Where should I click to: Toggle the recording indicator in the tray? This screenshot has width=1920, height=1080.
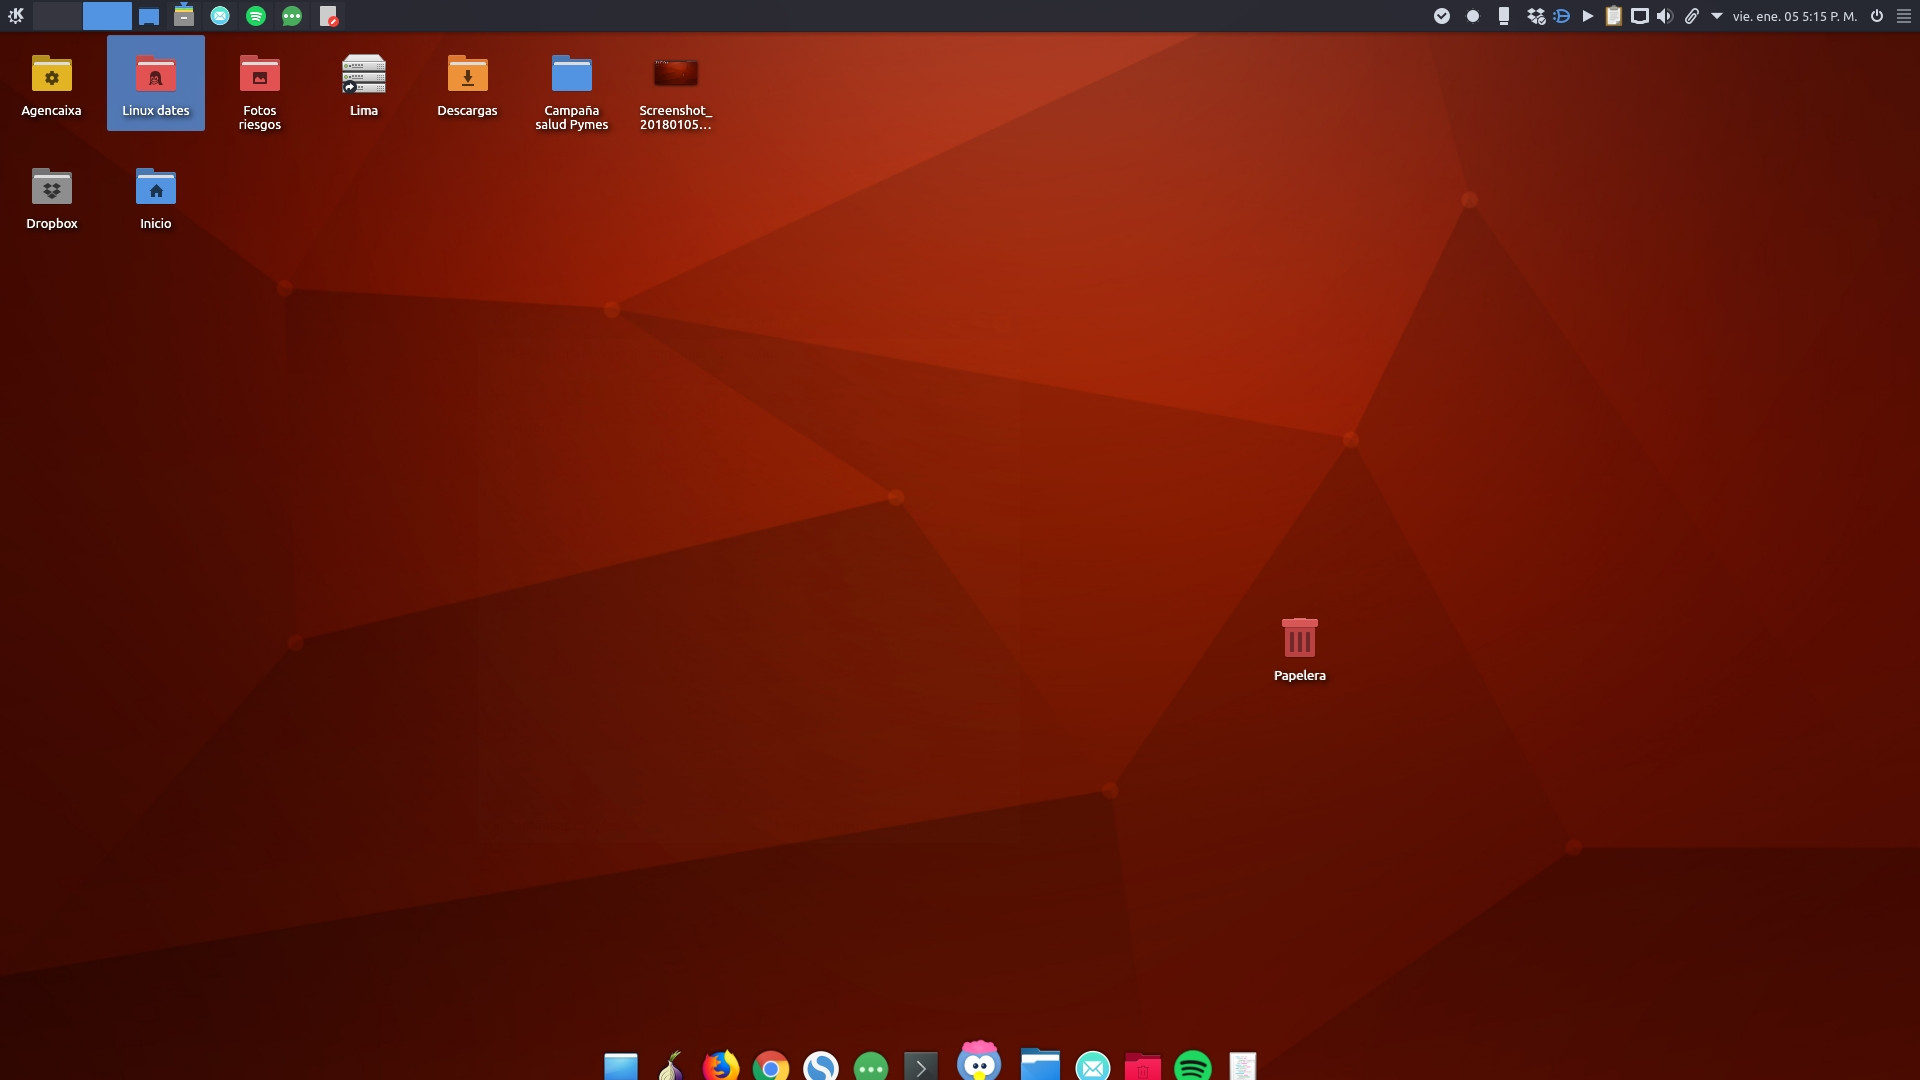point(1473,16)
